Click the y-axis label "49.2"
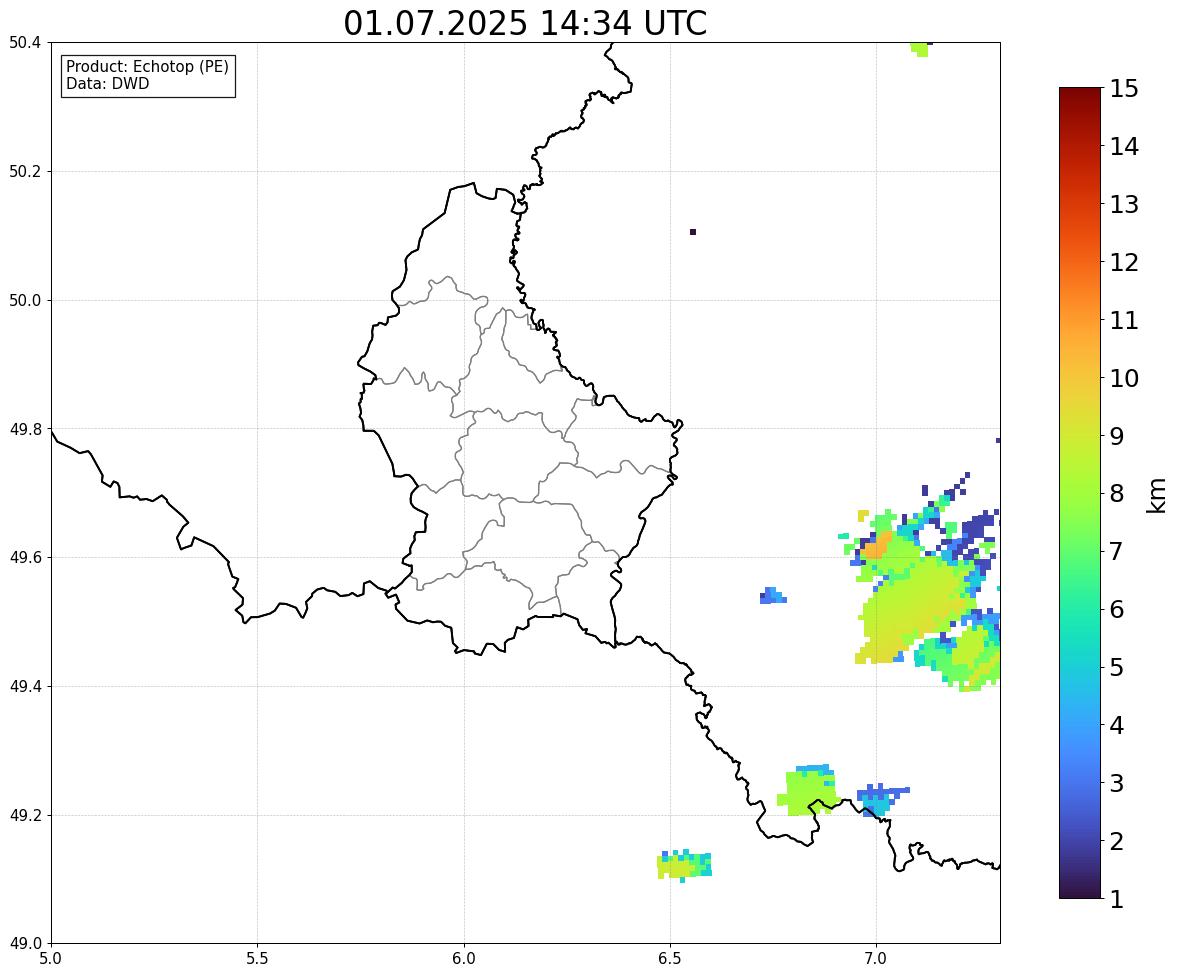Viewport: 1178px width, 976px height. (23, 815)
